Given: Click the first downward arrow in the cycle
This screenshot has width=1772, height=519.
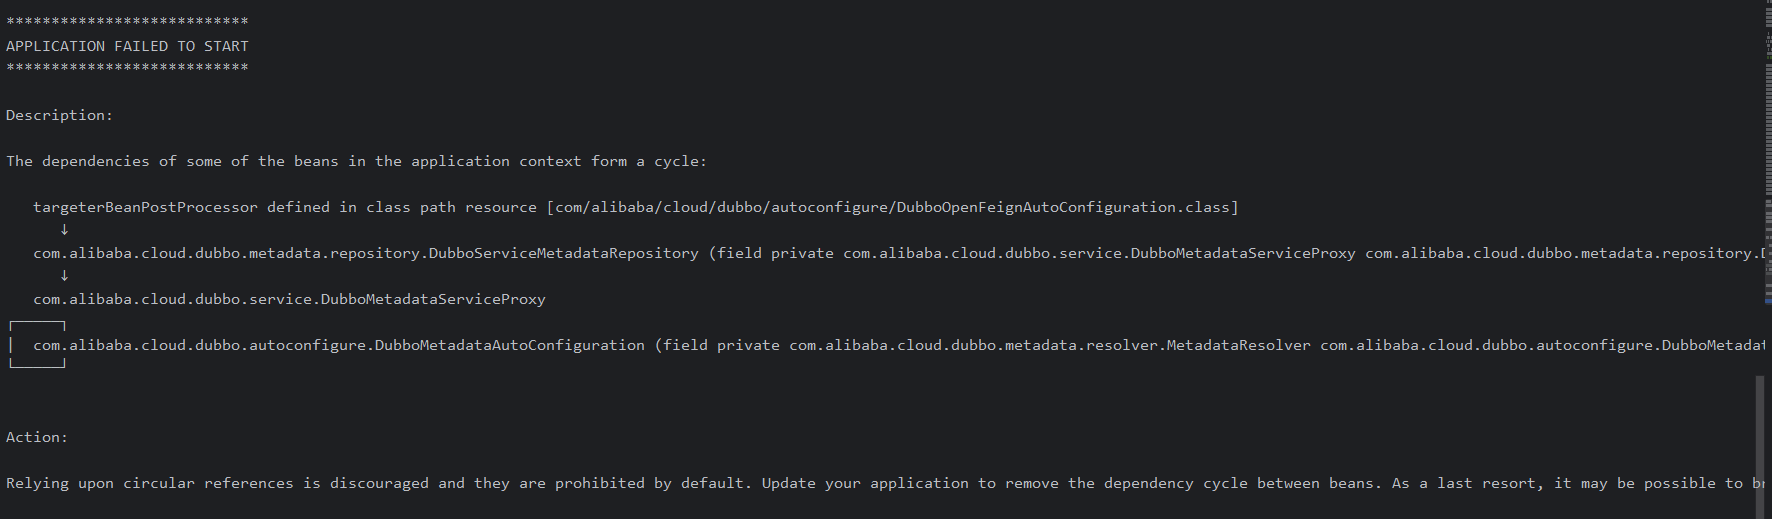Looking at the screenshot, I should pyautogui.click(x=65, y=230).
